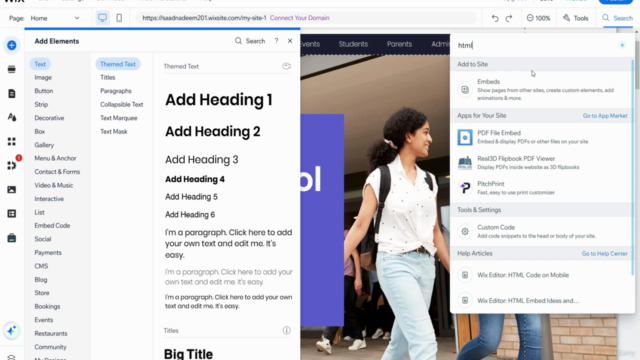The width and height of the screenshot is (640, 360).
Task: Click the blue Add Elements plus icon
Action: pyautogui.click(x=11, y=45)
